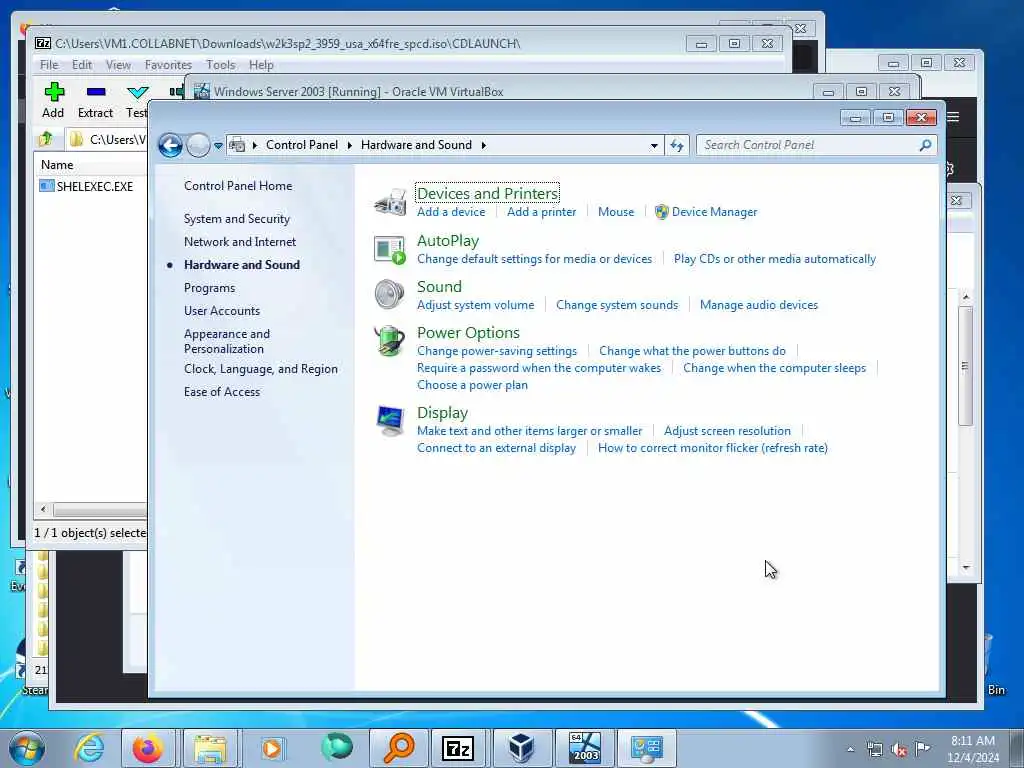This screenshot has height=768, width=1024.
Task: Click the vertical scrollbar thumb in background window
Action: (x=966, y=366)
